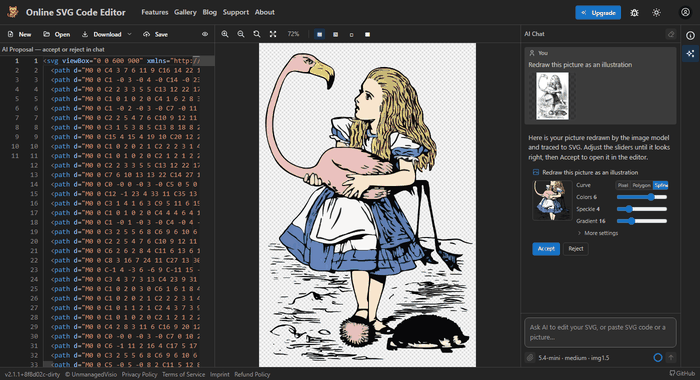Open the Privacy Policy link
700x380 pixels.
pos(139,375)
